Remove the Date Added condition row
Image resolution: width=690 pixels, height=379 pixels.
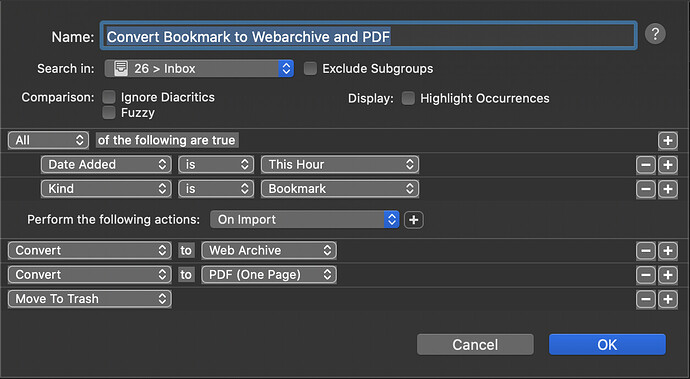[646, 165]
